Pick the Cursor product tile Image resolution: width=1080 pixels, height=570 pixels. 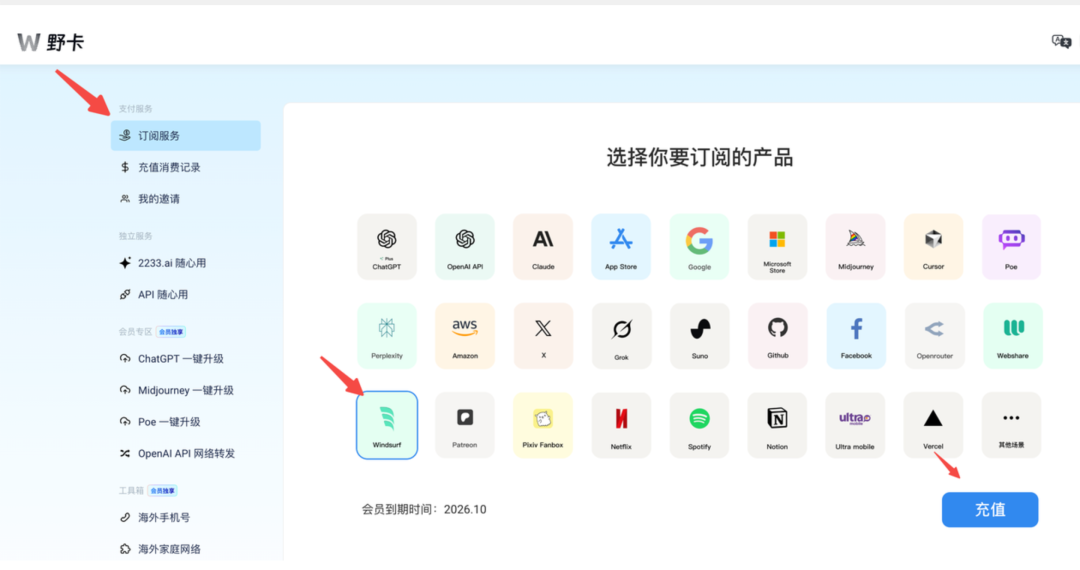click(933, 246)
